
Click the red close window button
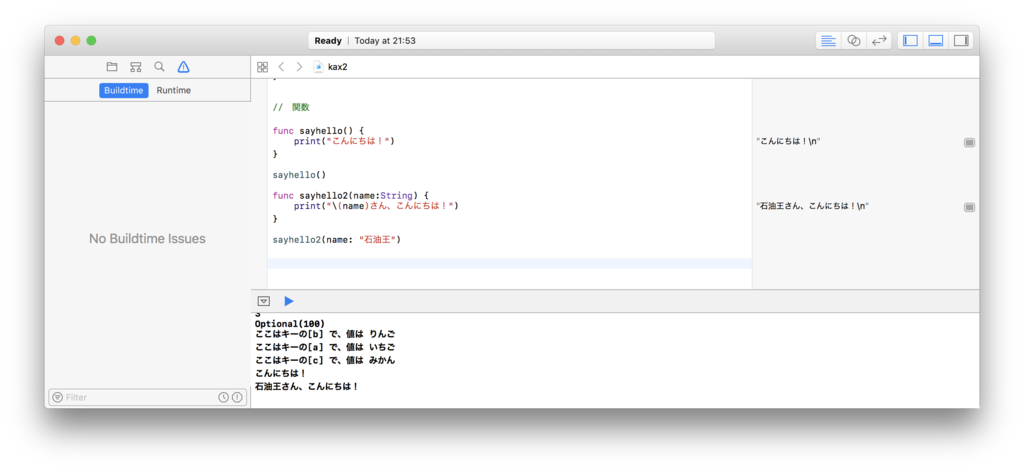coord(59,40)
